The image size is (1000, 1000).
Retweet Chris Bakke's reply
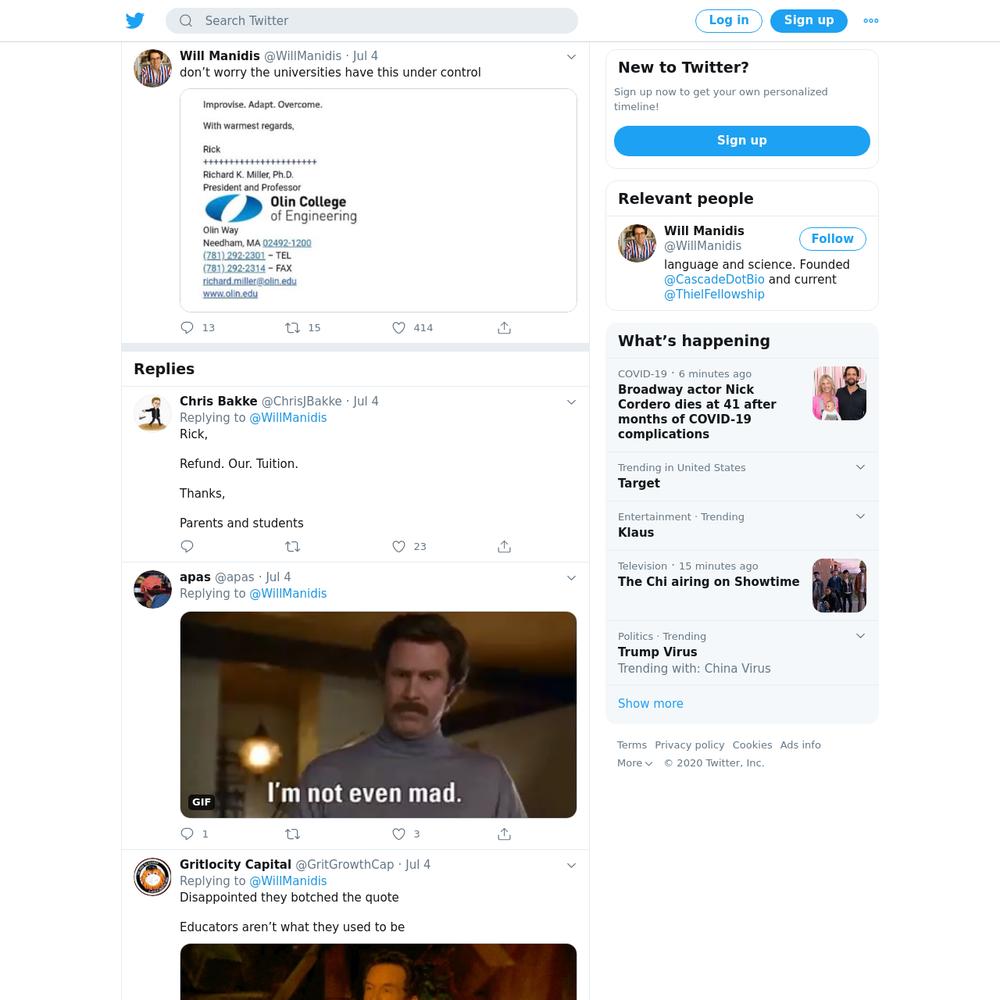pos(292,547)
